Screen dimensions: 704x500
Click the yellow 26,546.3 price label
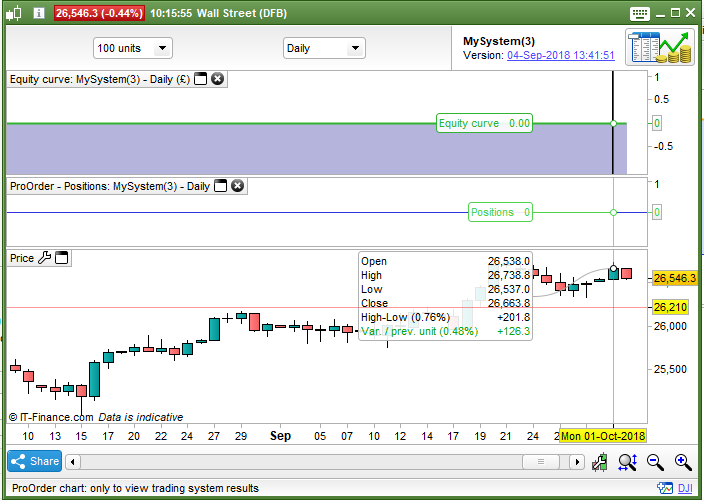(674, 278)
